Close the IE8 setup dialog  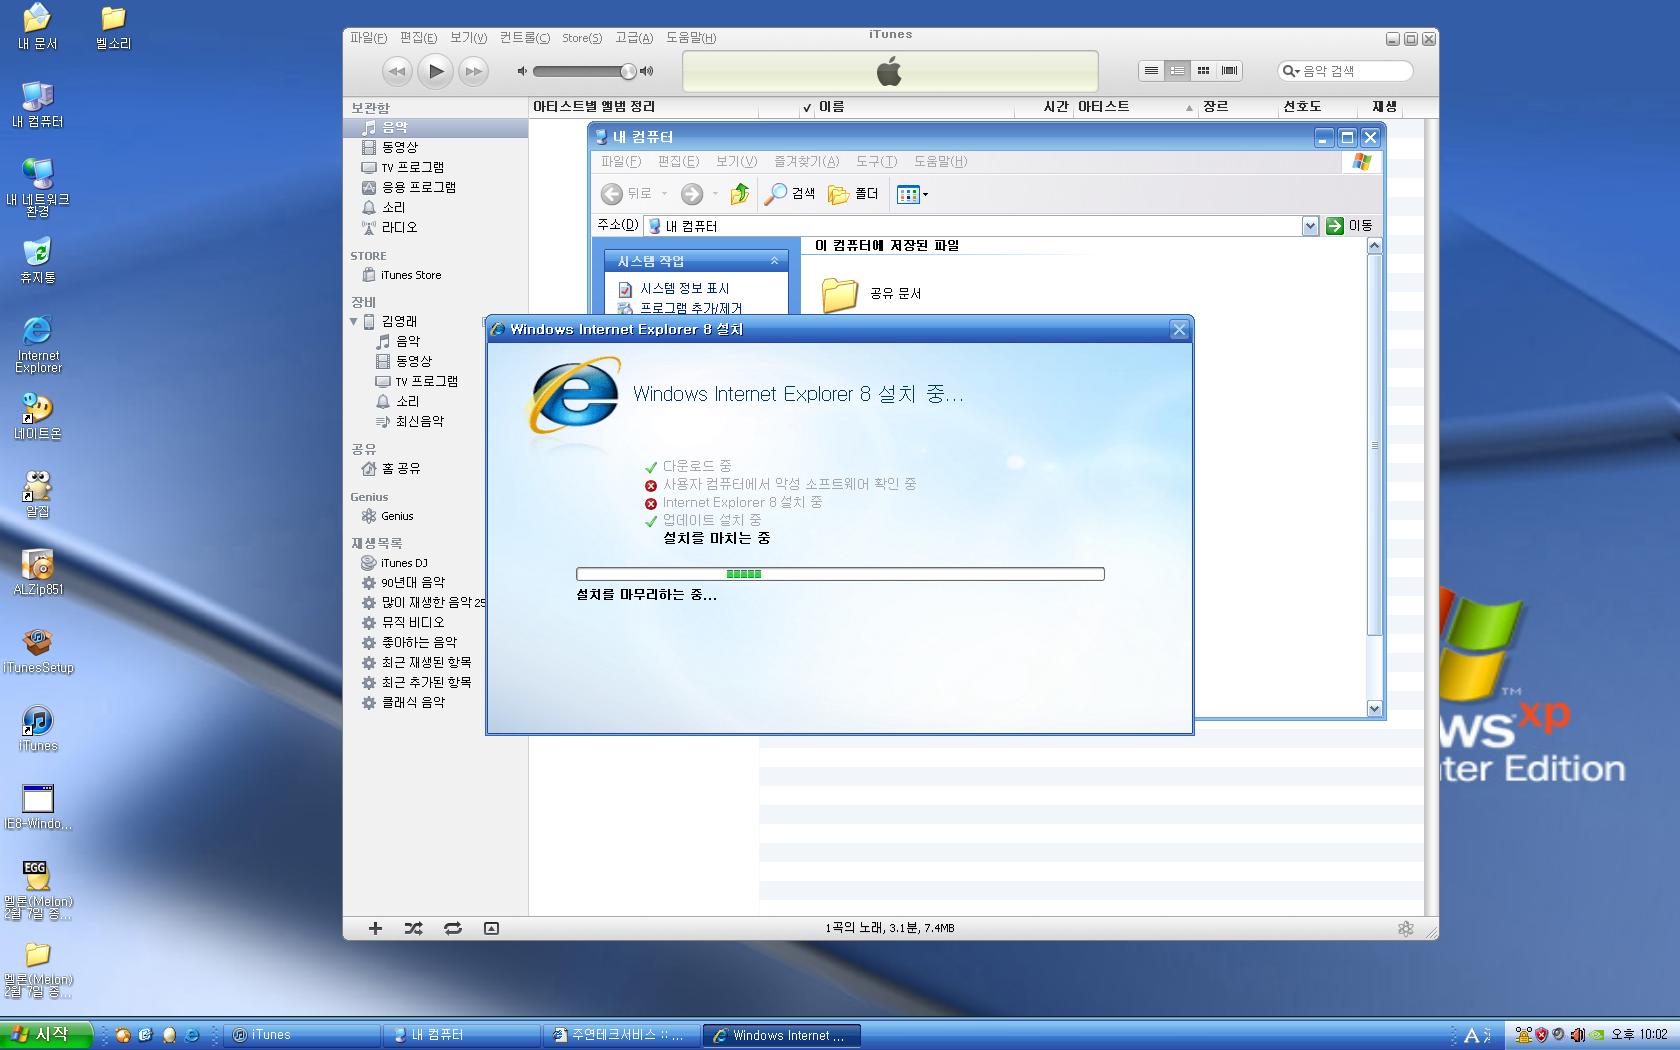[x=1179, y=330]
